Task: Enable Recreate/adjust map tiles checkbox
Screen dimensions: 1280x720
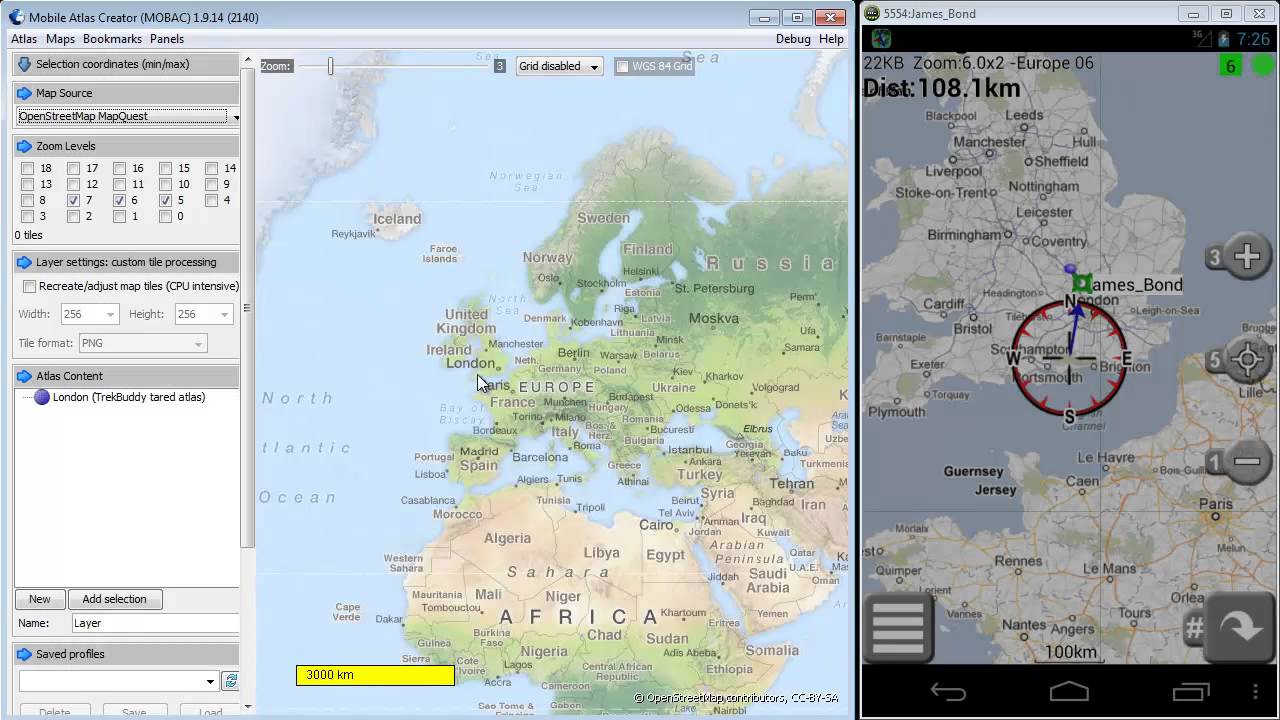Action: click(x=30, y=286)
